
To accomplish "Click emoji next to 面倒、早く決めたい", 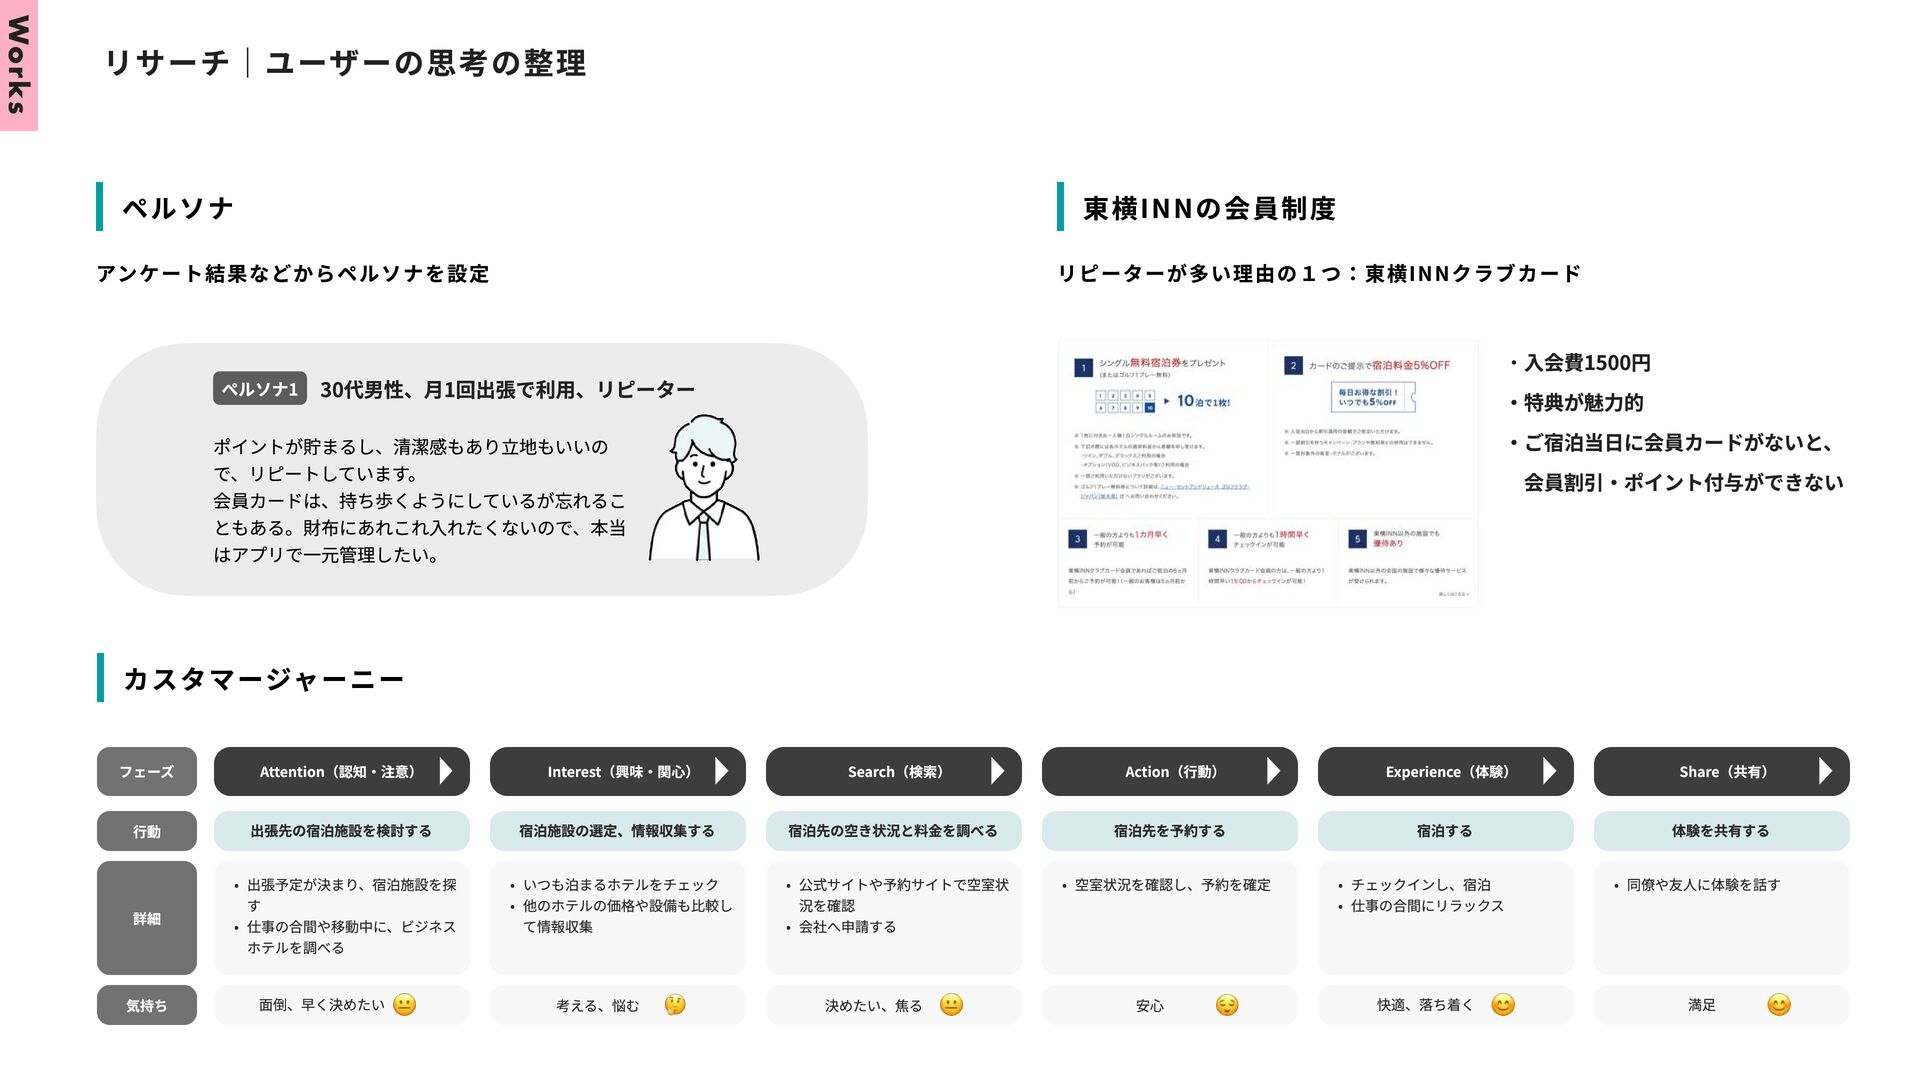I will [404, 1005].
